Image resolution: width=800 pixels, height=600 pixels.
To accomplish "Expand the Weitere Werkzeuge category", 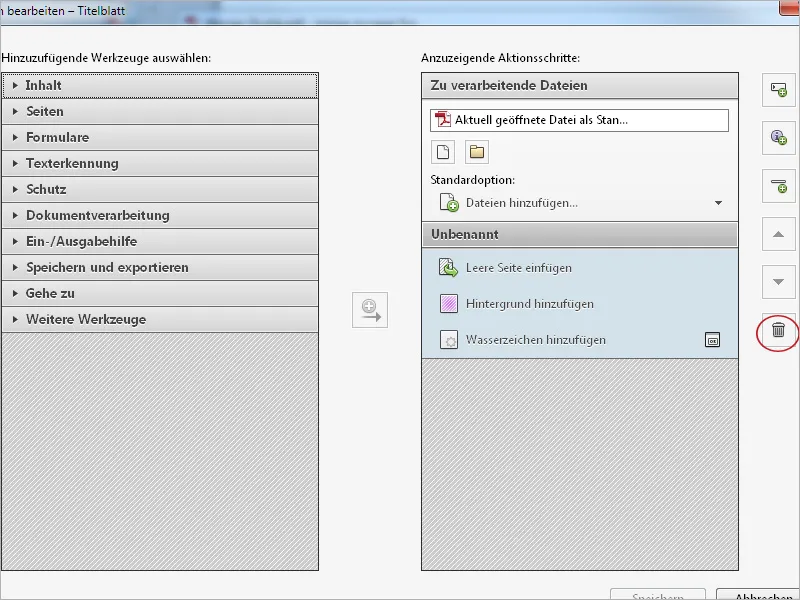I will [160, 320].
